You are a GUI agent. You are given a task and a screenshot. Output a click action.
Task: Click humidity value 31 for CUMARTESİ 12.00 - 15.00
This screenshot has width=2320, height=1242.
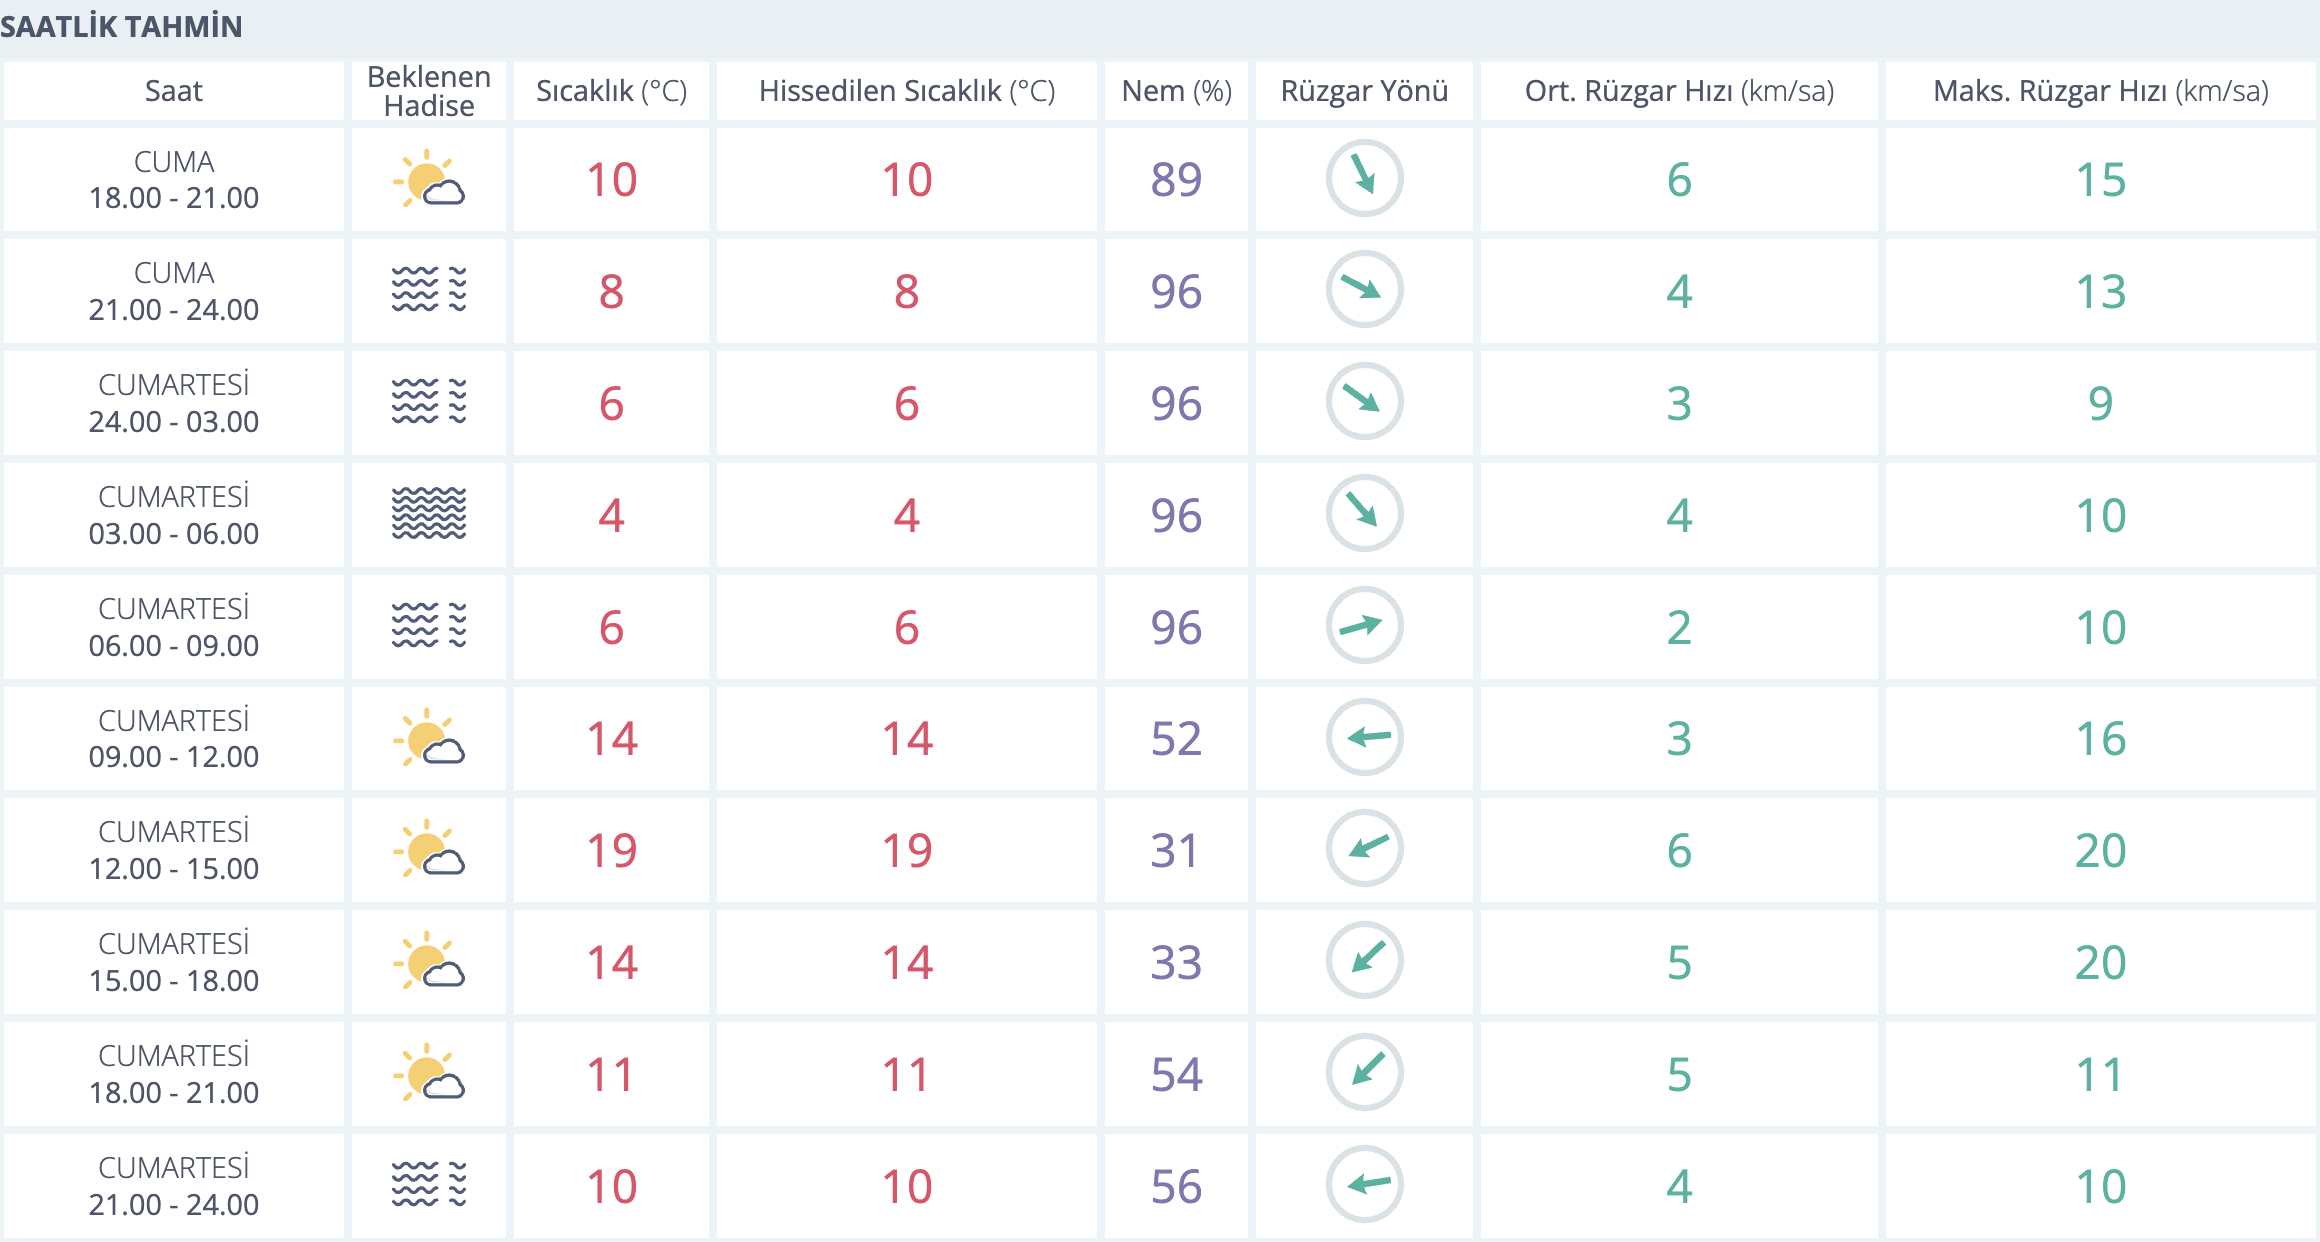[1175, 851]
